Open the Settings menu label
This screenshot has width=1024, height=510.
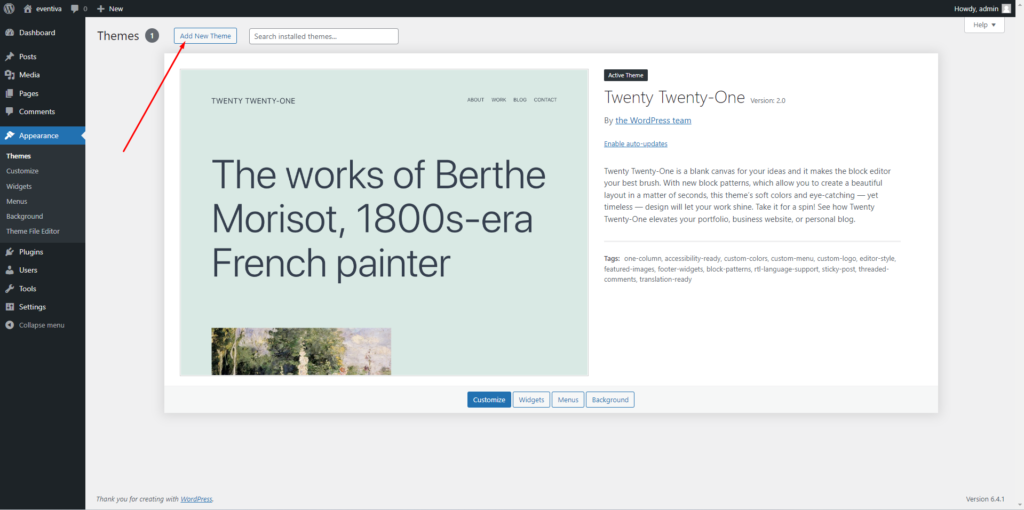(x=33, y=307)
